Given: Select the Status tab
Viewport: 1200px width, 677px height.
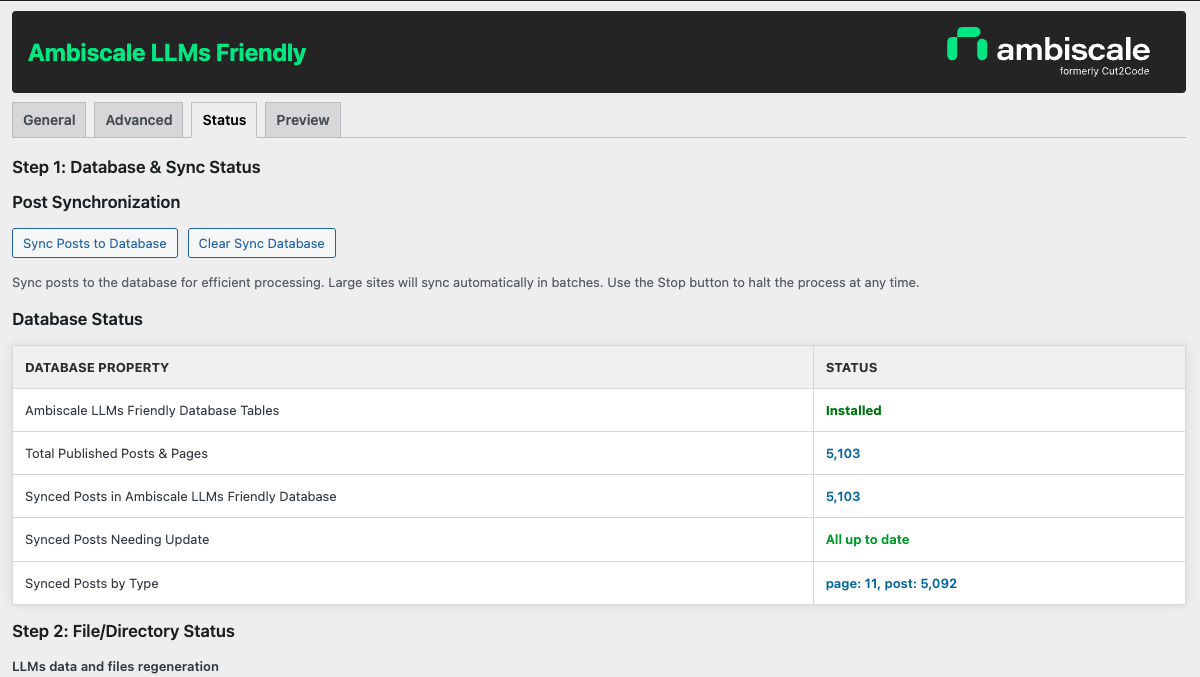Looking at the screenshot, I should tap(224, 120).
